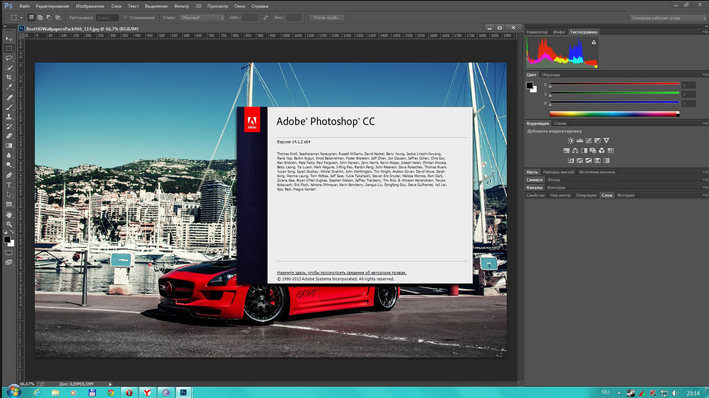This screenshot has width=709, height=398.
Task: Select the Eraser tool
Action: point(9,136)
